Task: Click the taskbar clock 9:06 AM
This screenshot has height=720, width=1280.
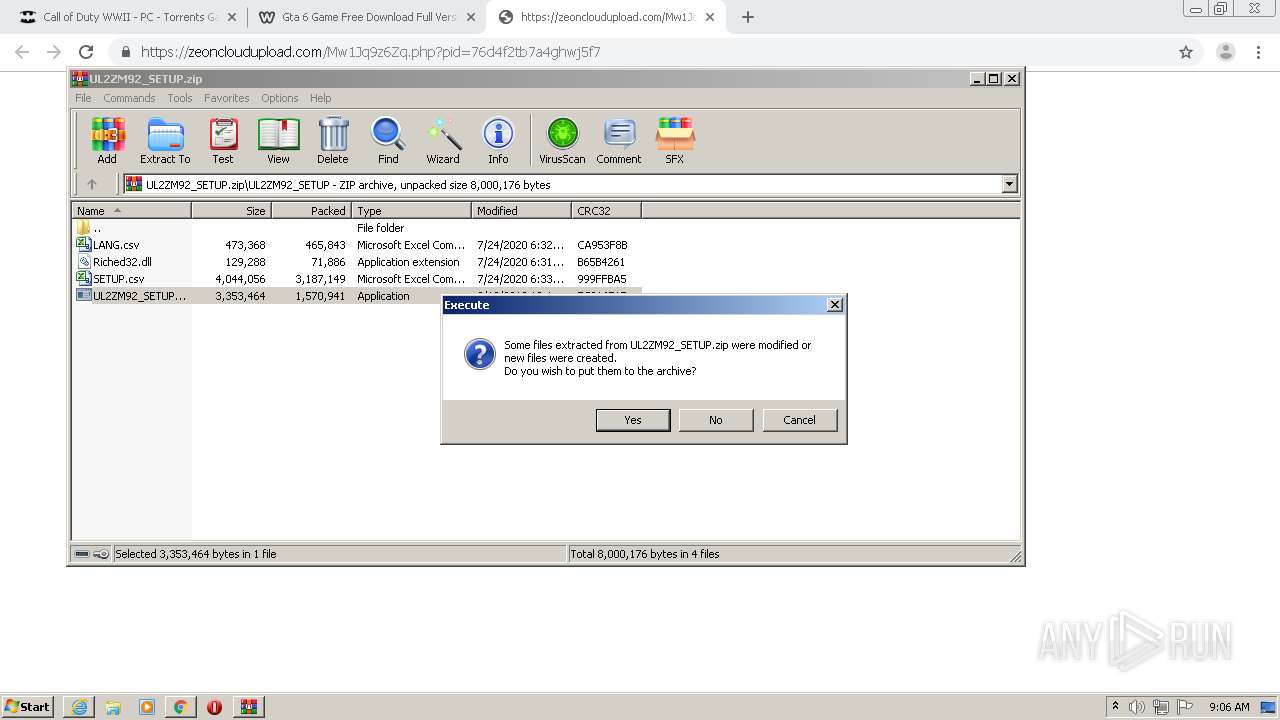Action: 1229,707
